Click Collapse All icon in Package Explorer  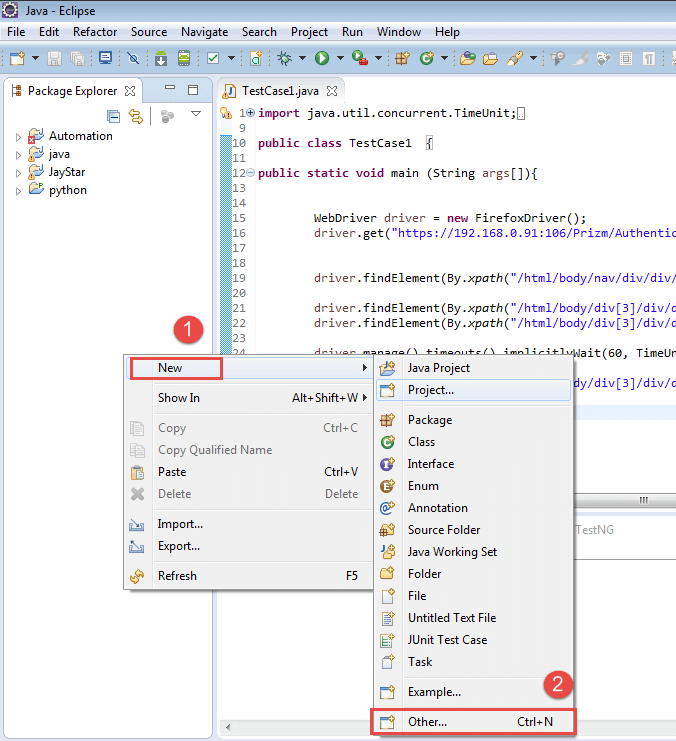[x=113, y=116]
